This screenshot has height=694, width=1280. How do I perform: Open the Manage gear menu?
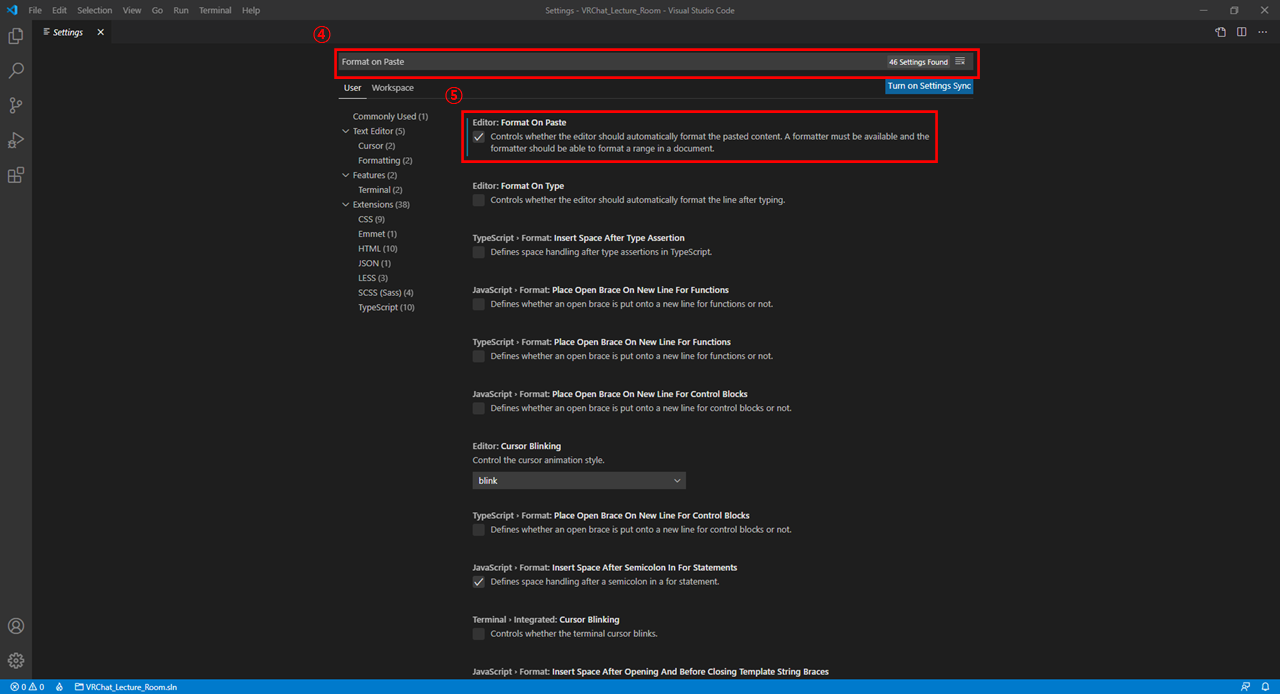coord(16,661)
